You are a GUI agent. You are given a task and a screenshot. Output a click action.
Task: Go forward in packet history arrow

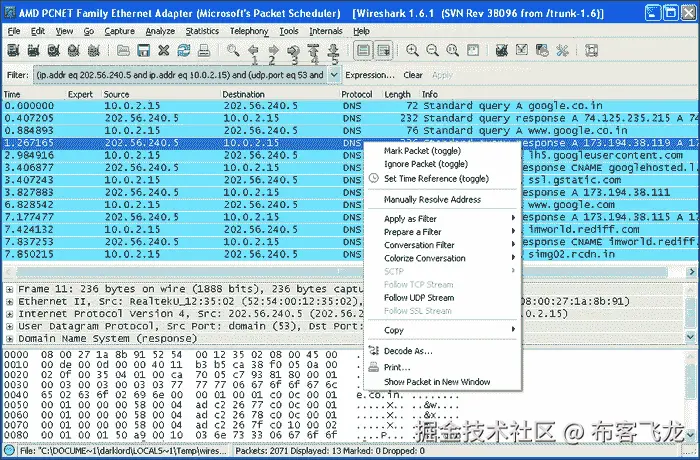click(273, 50)
